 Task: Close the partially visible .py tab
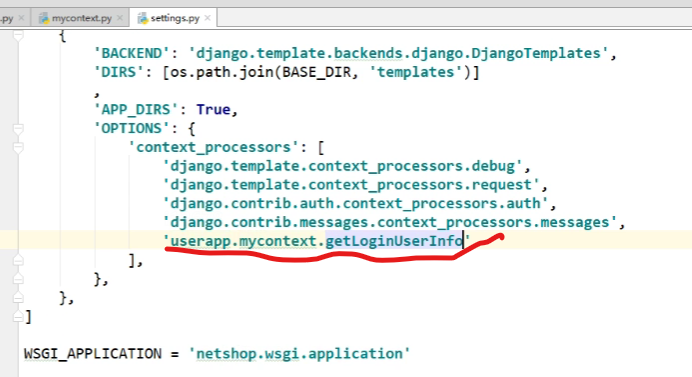[21, 19]
